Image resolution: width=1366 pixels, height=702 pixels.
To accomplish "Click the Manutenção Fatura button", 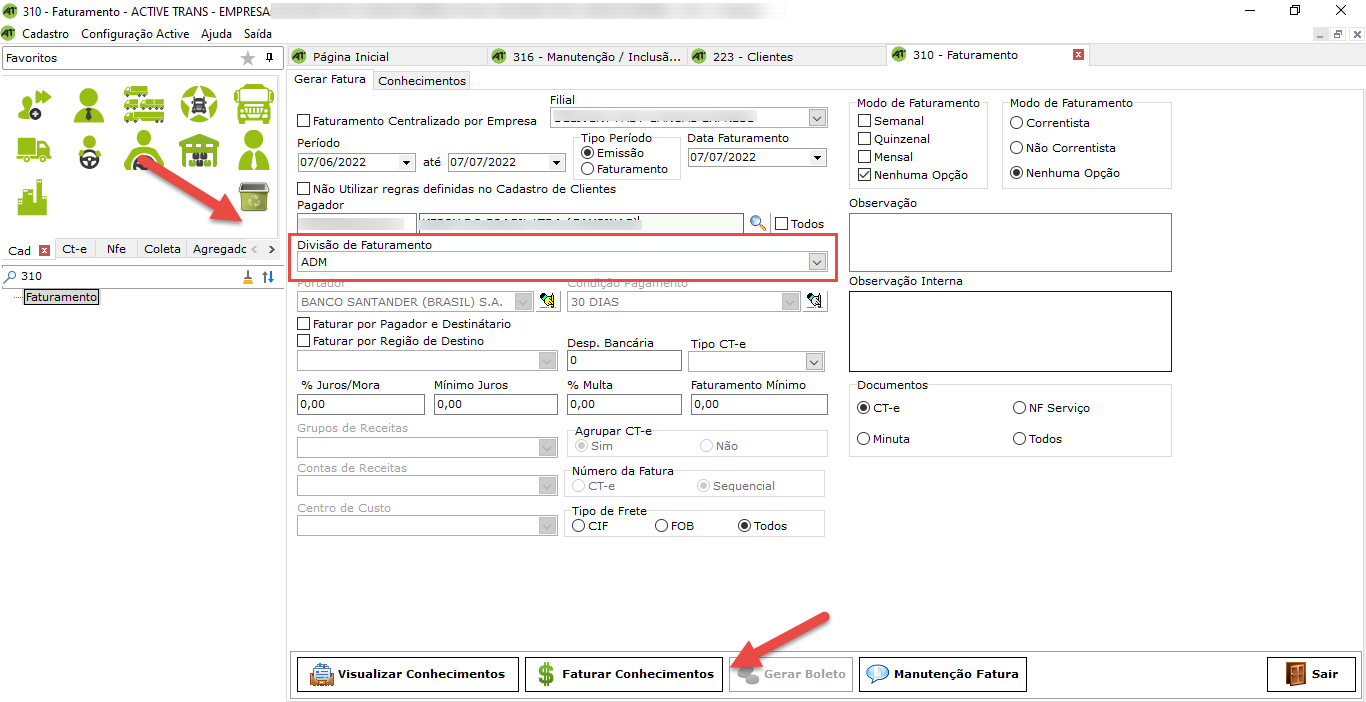I will (x=943, y=674).
